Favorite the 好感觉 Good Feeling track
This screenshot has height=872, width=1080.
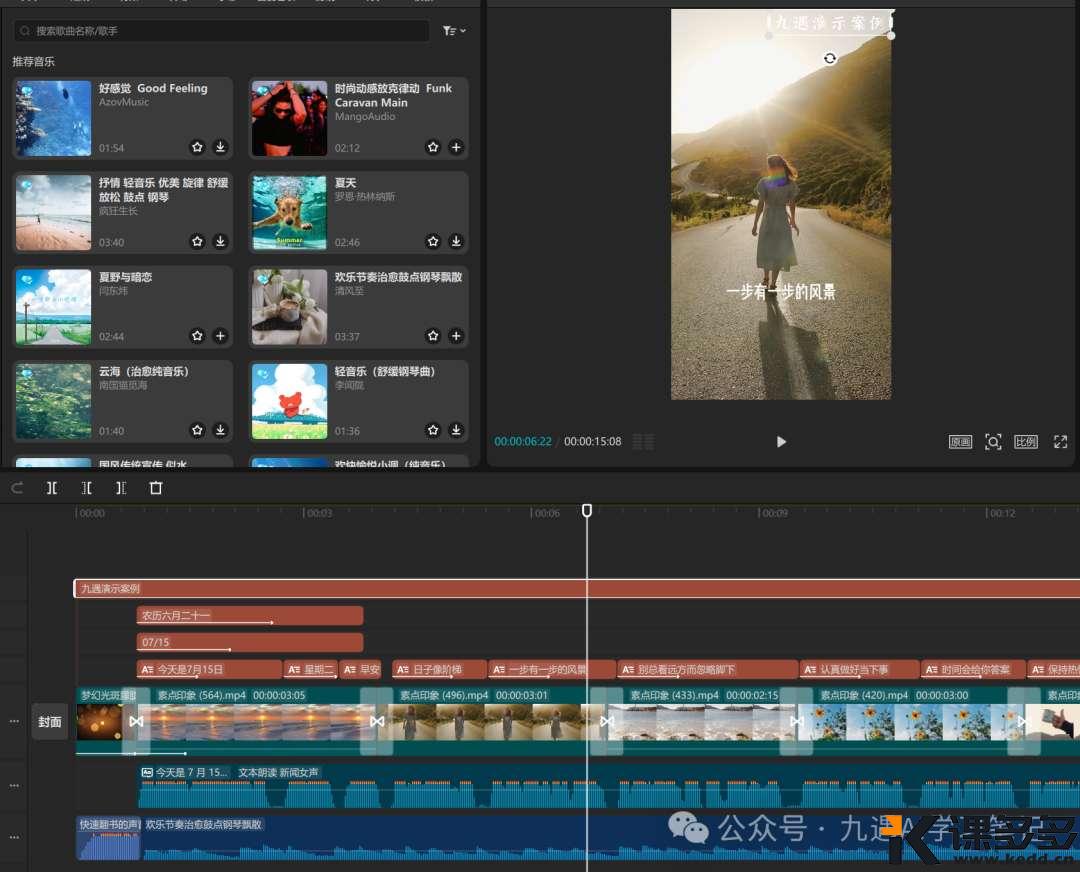(198, 147)
